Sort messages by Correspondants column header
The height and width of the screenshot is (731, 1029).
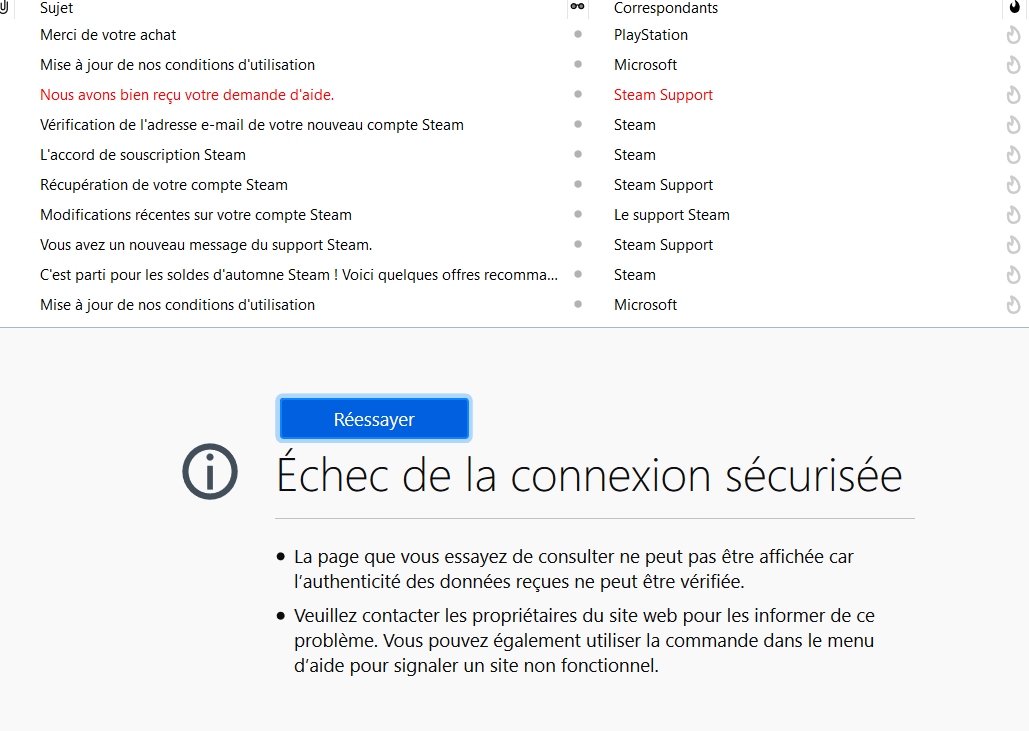click(665, 8)
